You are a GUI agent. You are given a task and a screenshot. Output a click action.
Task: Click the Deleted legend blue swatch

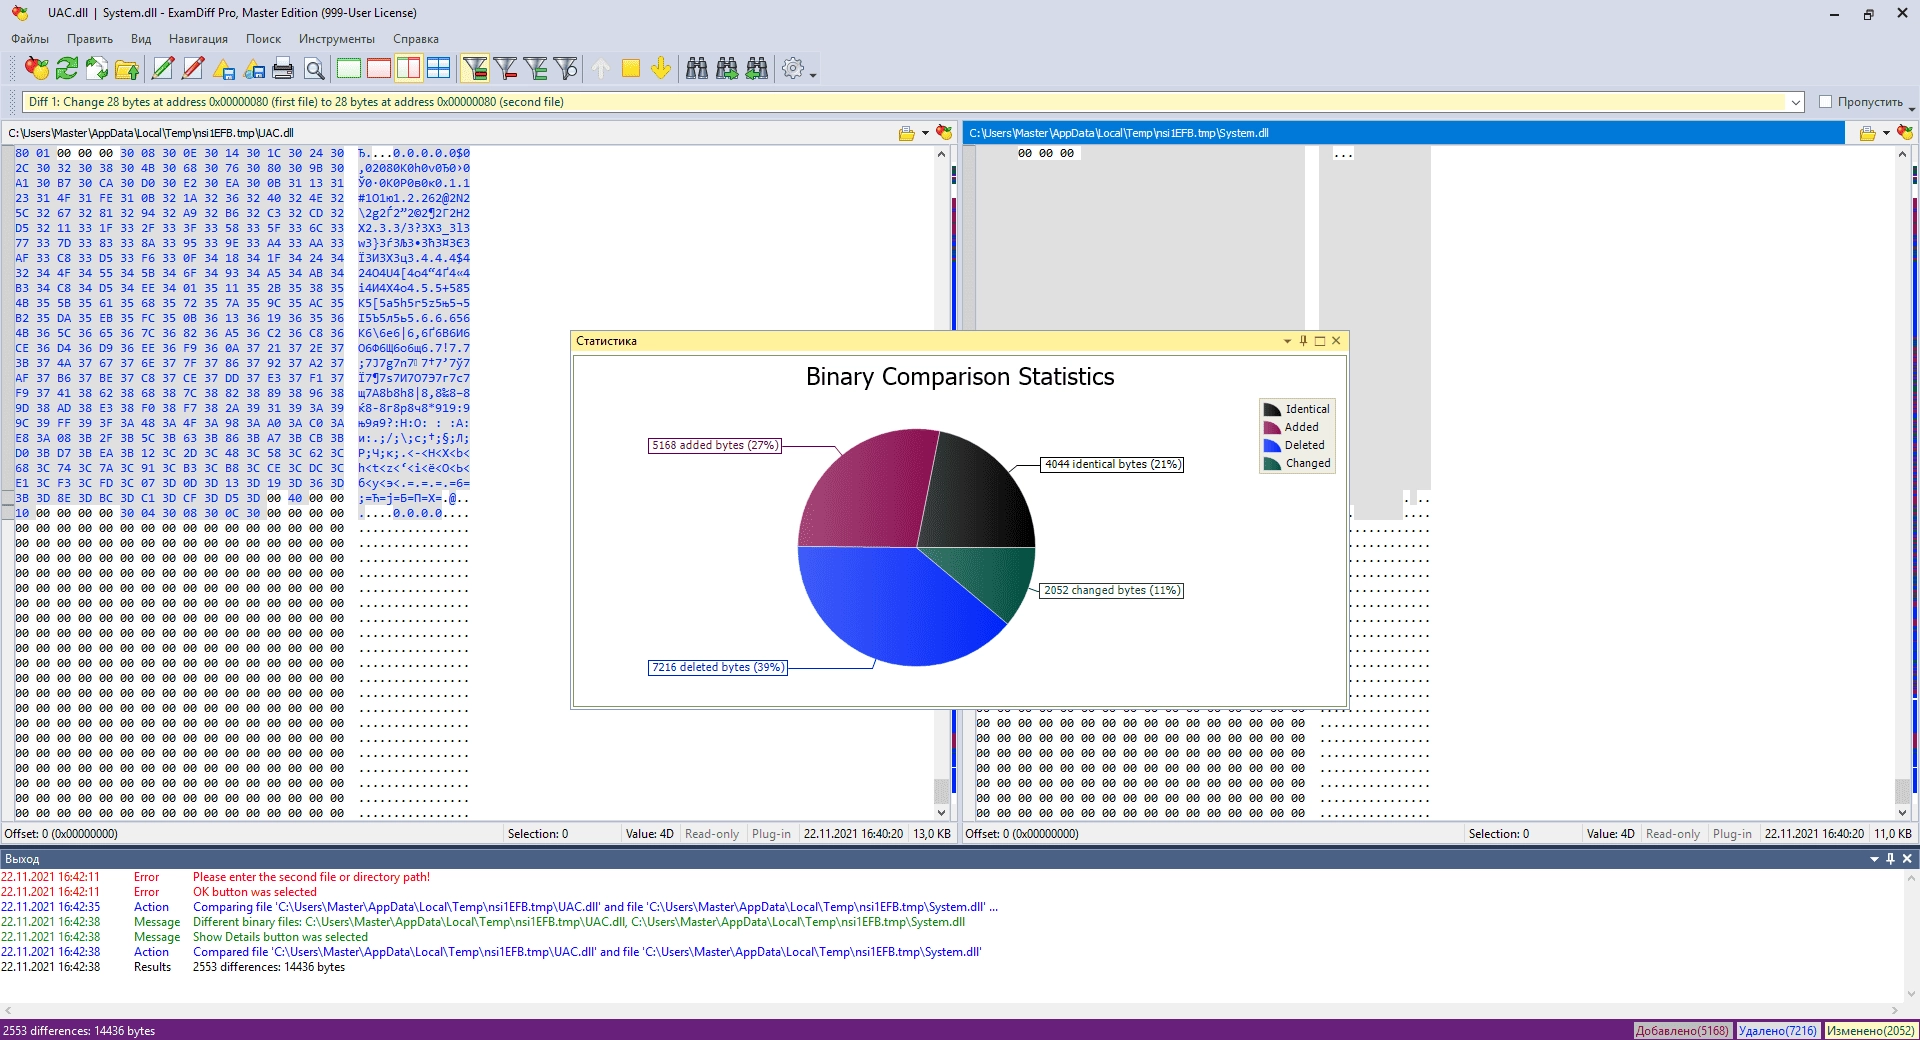pos(1272,445)
